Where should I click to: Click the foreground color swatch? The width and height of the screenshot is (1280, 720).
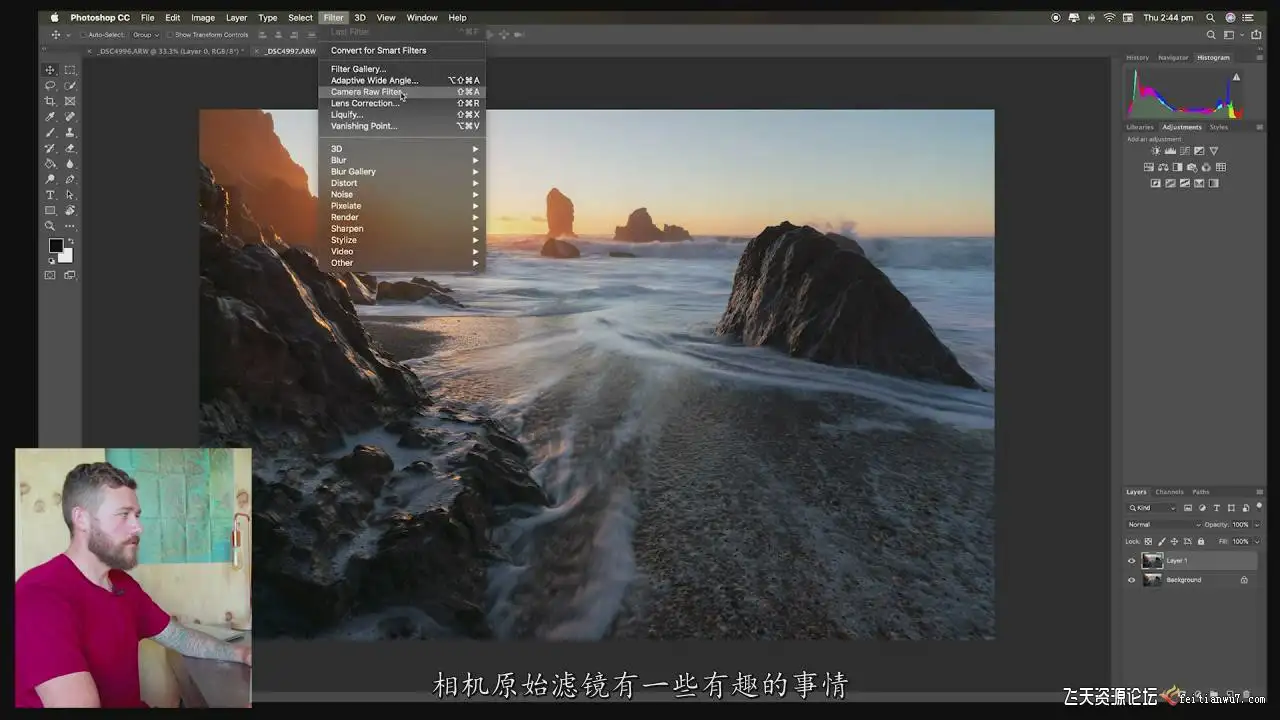56,245
